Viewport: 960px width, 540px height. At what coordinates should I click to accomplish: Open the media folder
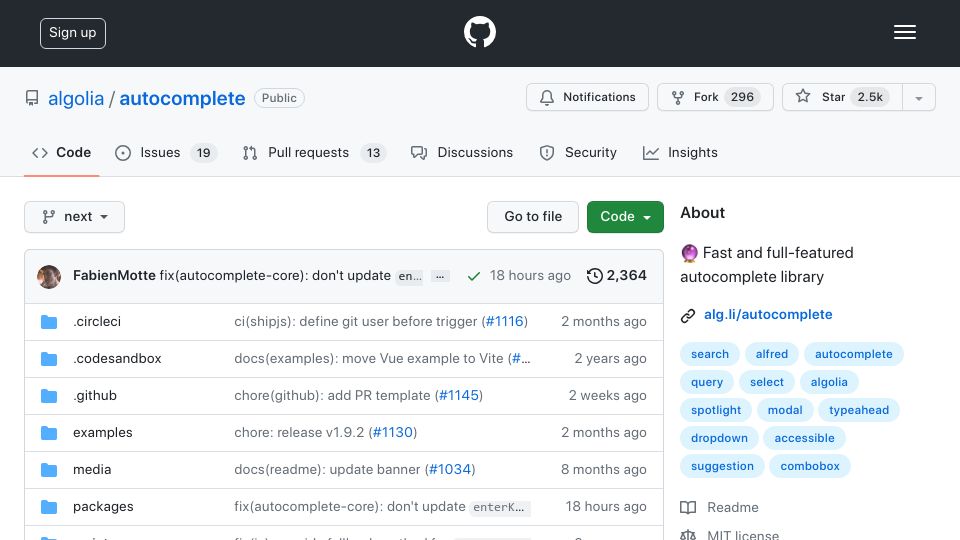click(92, 470)
